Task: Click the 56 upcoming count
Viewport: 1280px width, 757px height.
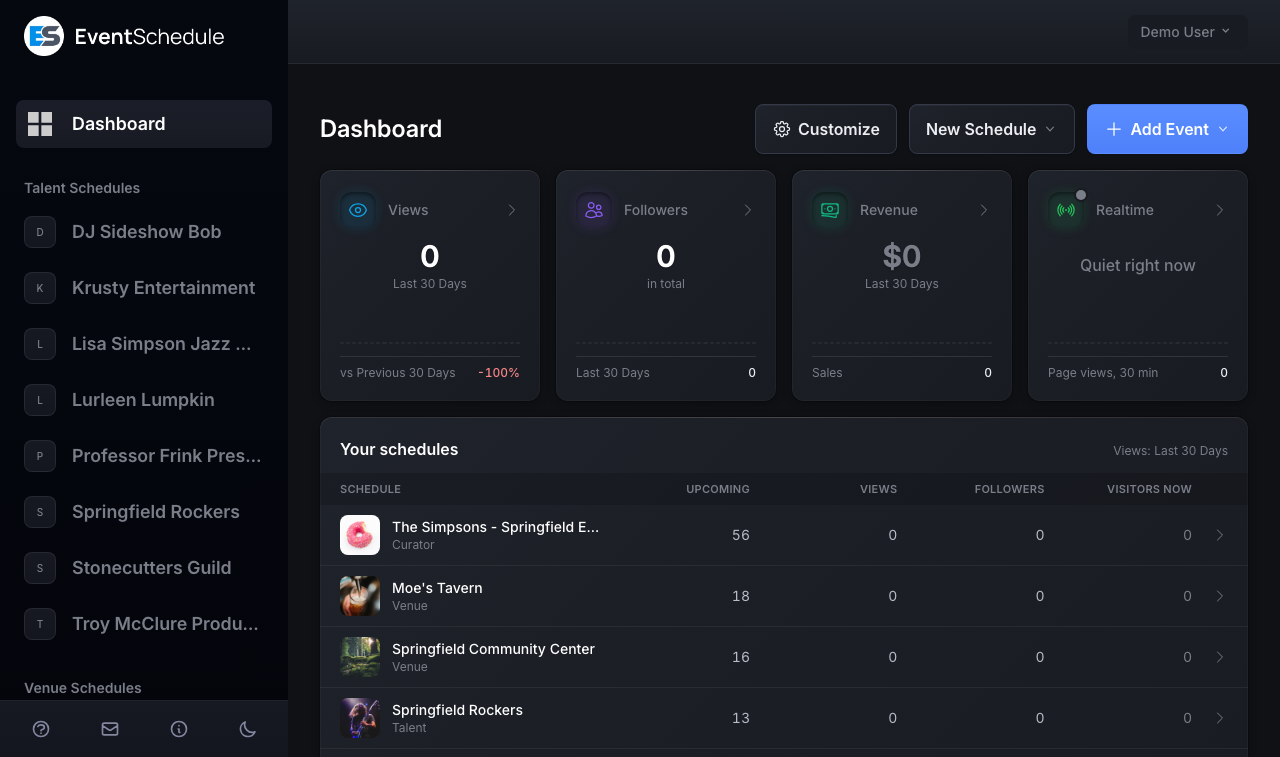Action: click(741, 535)
